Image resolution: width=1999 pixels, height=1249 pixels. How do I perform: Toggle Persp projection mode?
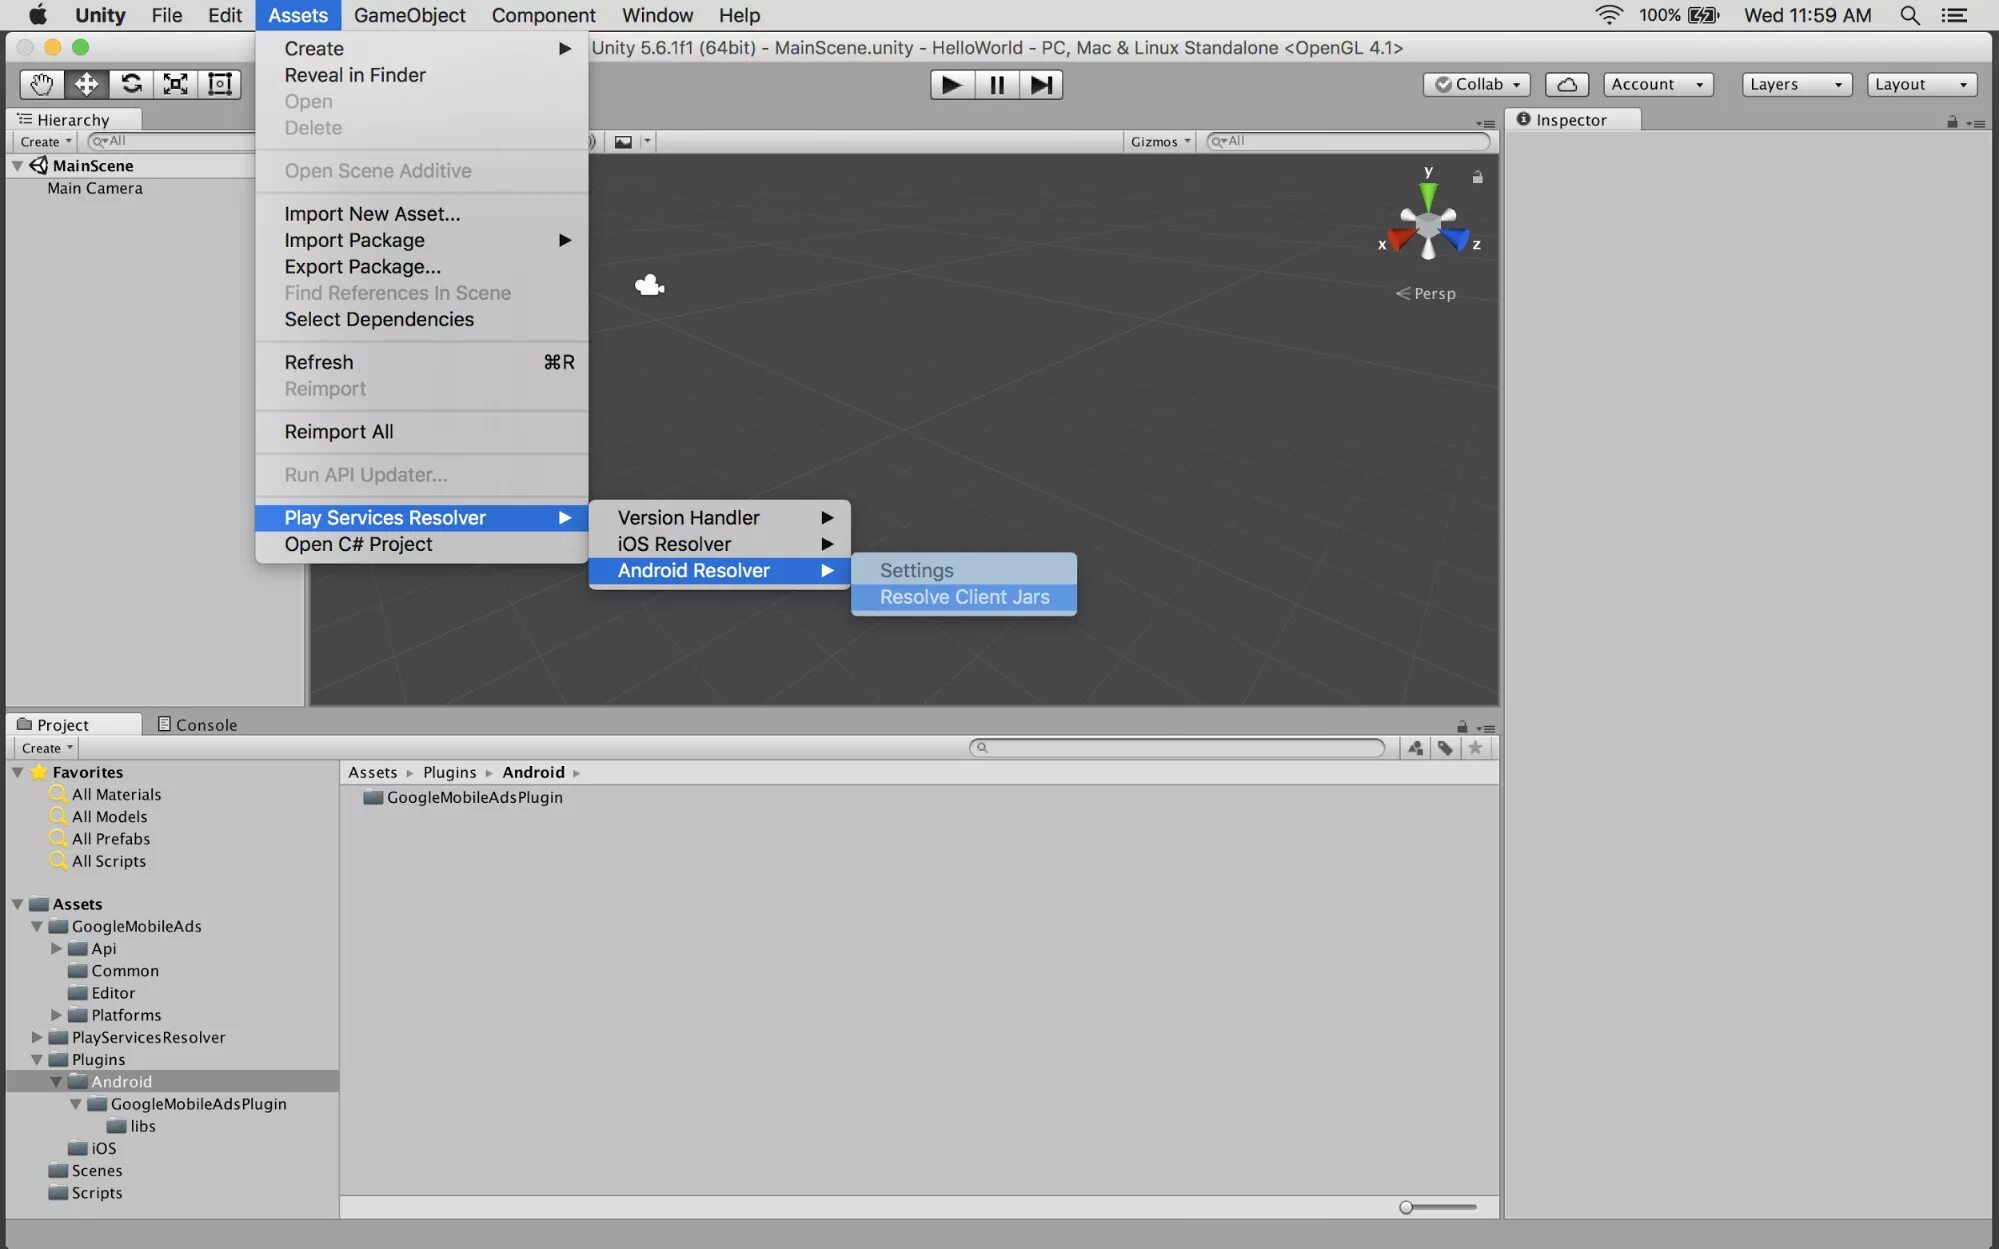click(x=1426, y=293)
